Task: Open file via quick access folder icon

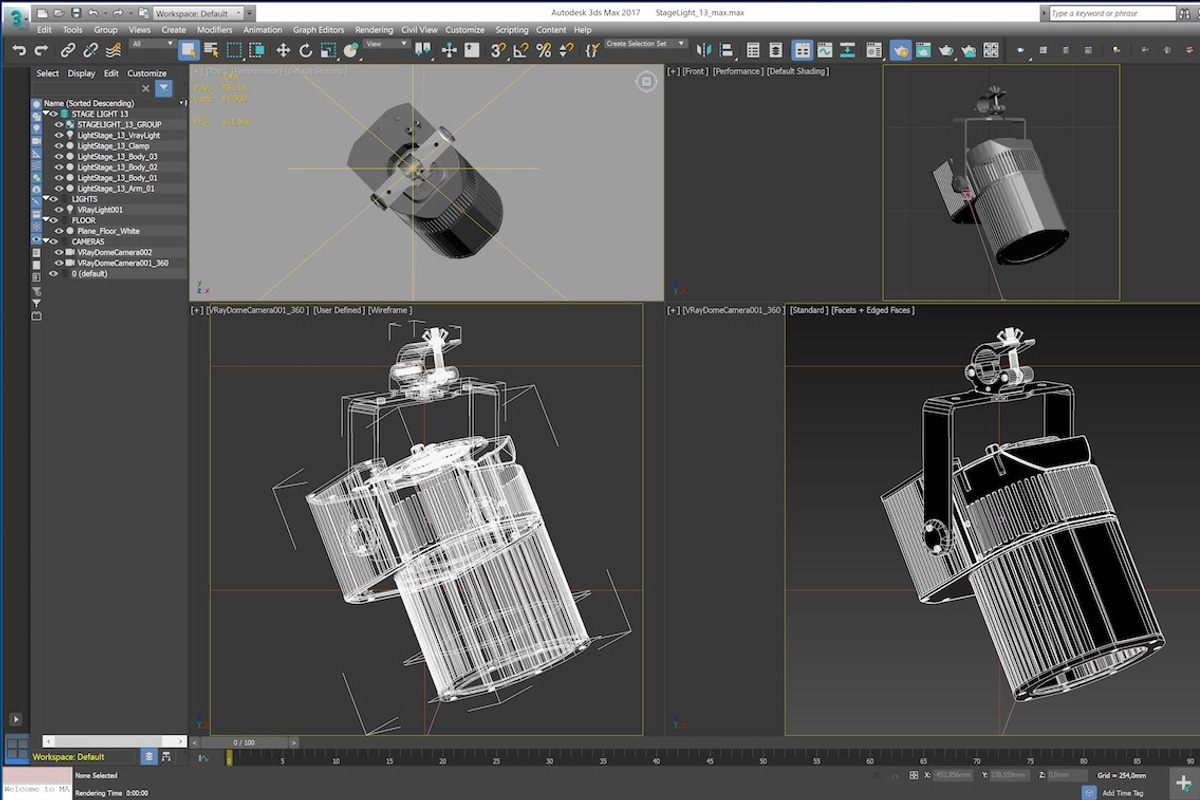Action: [59, 13]
